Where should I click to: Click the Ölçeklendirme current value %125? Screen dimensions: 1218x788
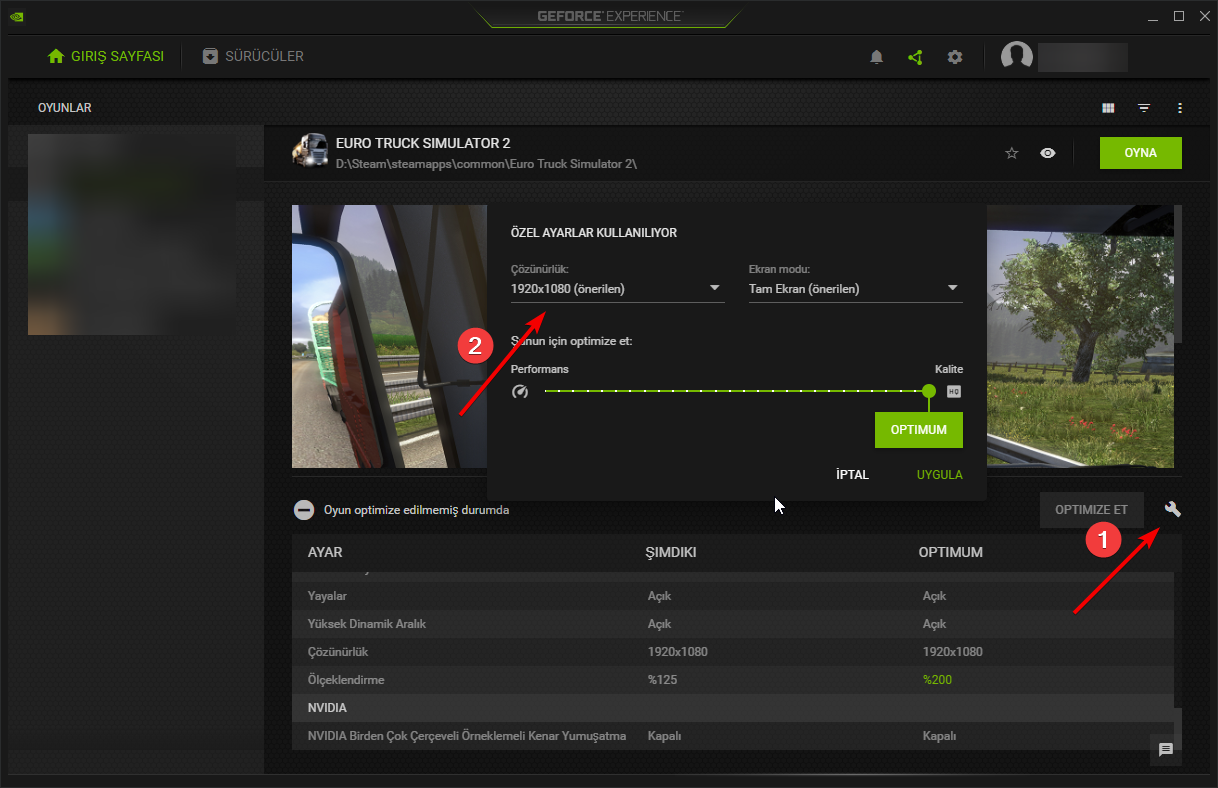(x=663, y=680)
